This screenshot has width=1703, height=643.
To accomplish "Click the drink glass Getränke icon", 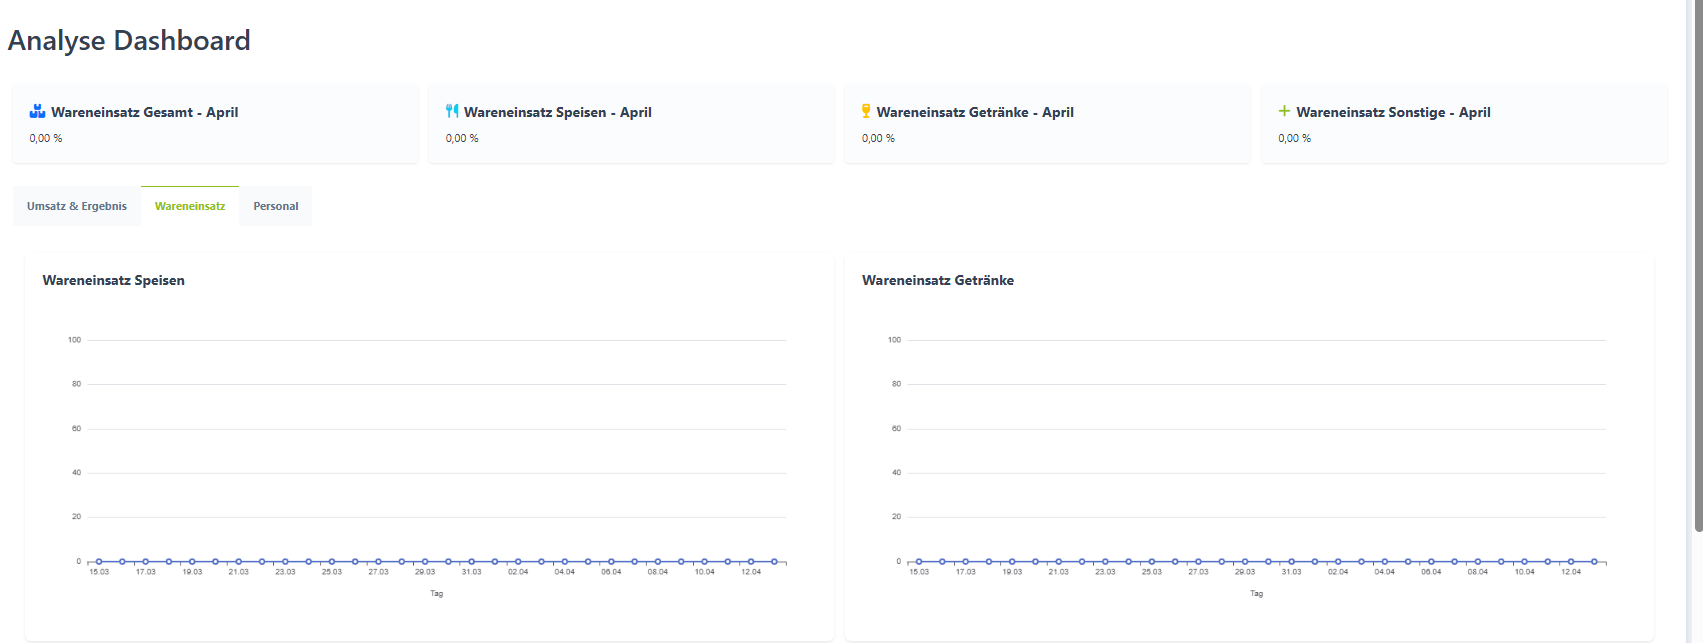I will pos(866,111).
